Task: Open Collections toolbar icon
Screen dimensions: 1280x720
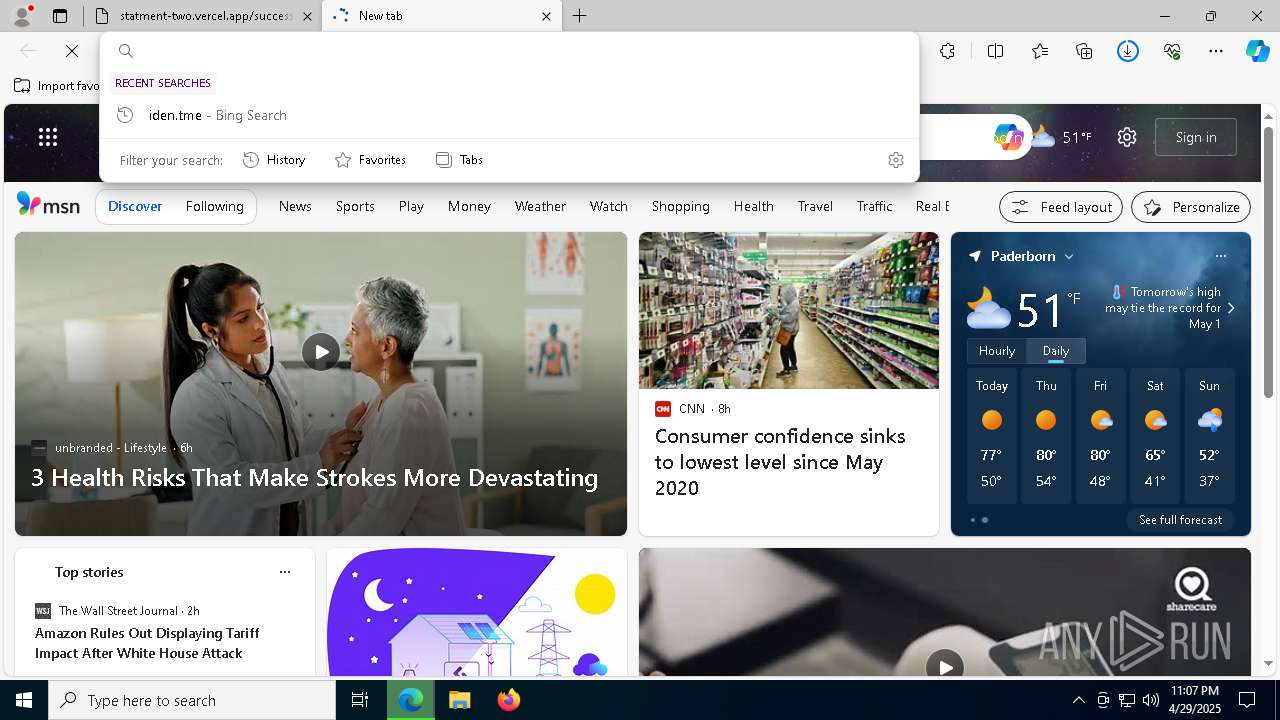Action: pyautogui.click(x=1084, y=51)
